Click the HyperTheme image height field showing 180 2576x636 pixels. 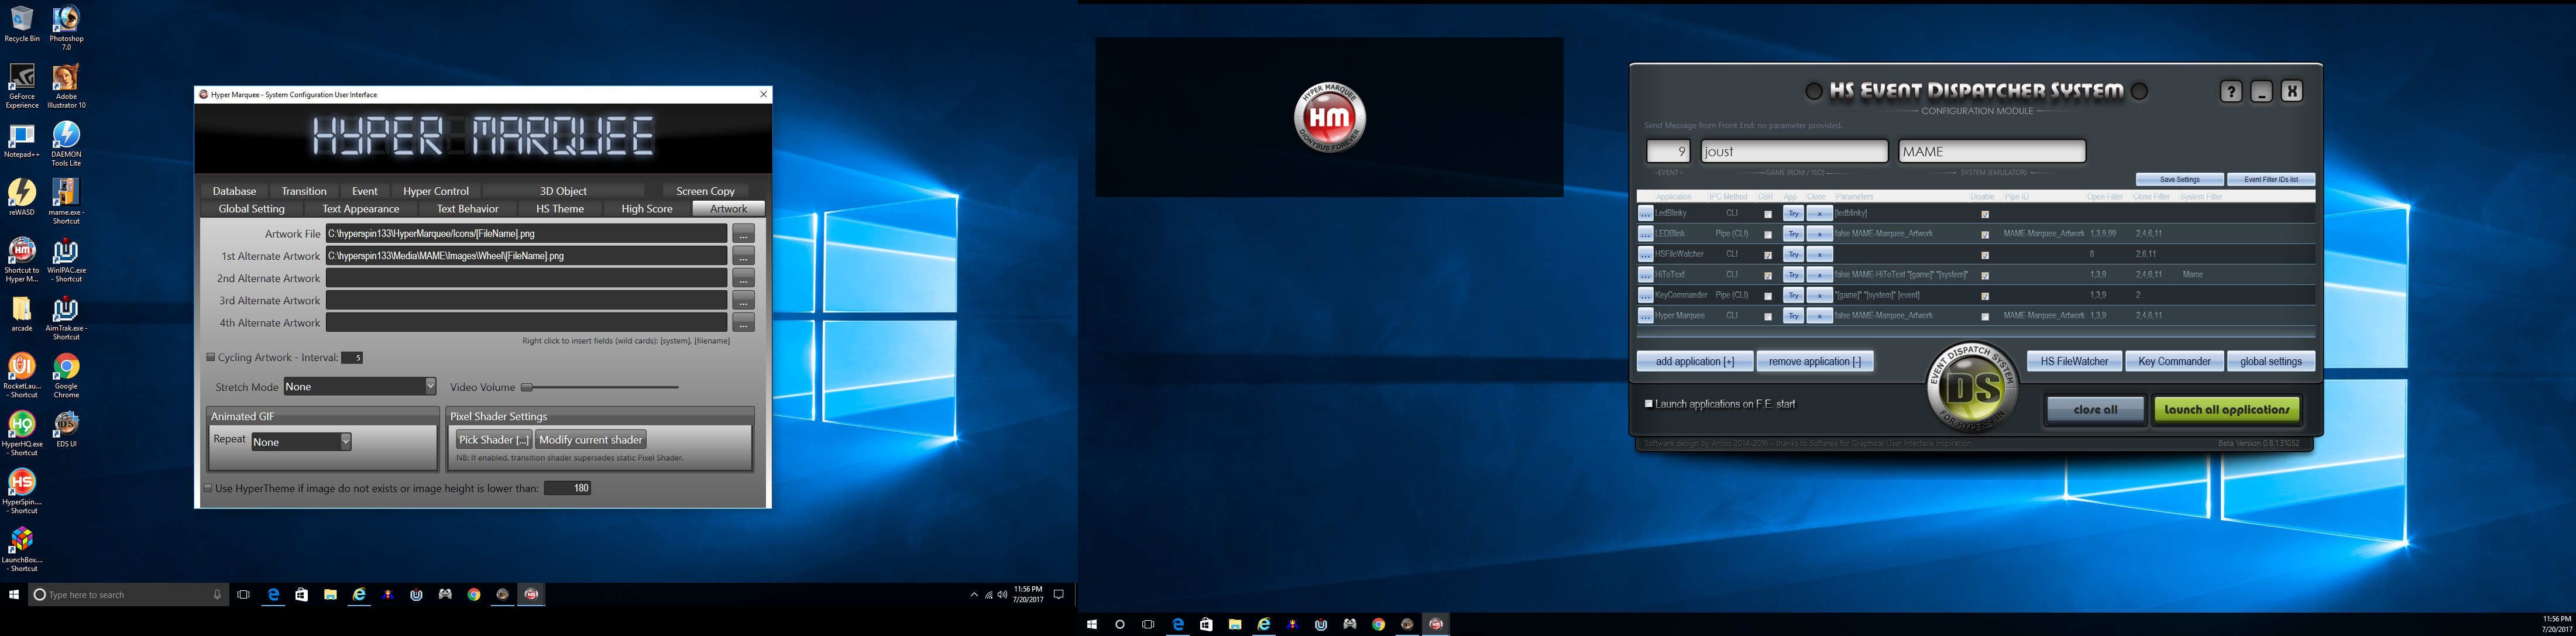point(568,488)
